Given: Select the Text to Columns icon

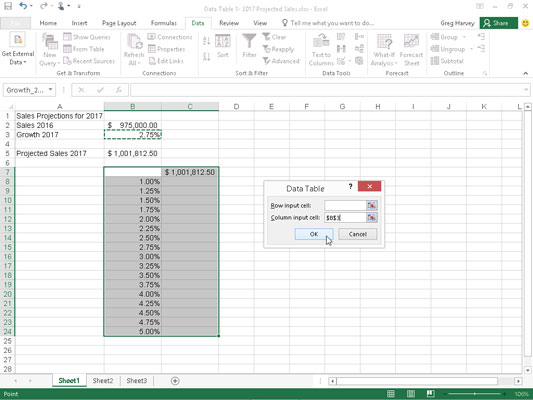Looking at the screenshot, I should tap(321, 41).
